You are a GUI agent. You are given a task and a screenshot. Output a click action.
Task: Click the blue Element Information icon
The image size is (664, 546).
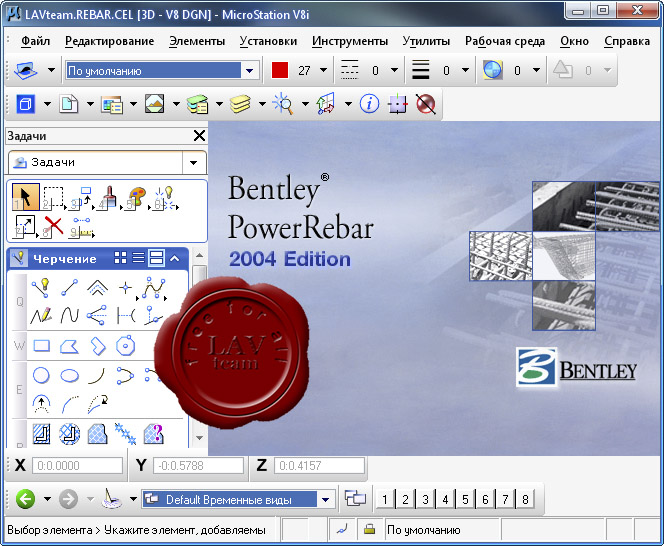369,104
